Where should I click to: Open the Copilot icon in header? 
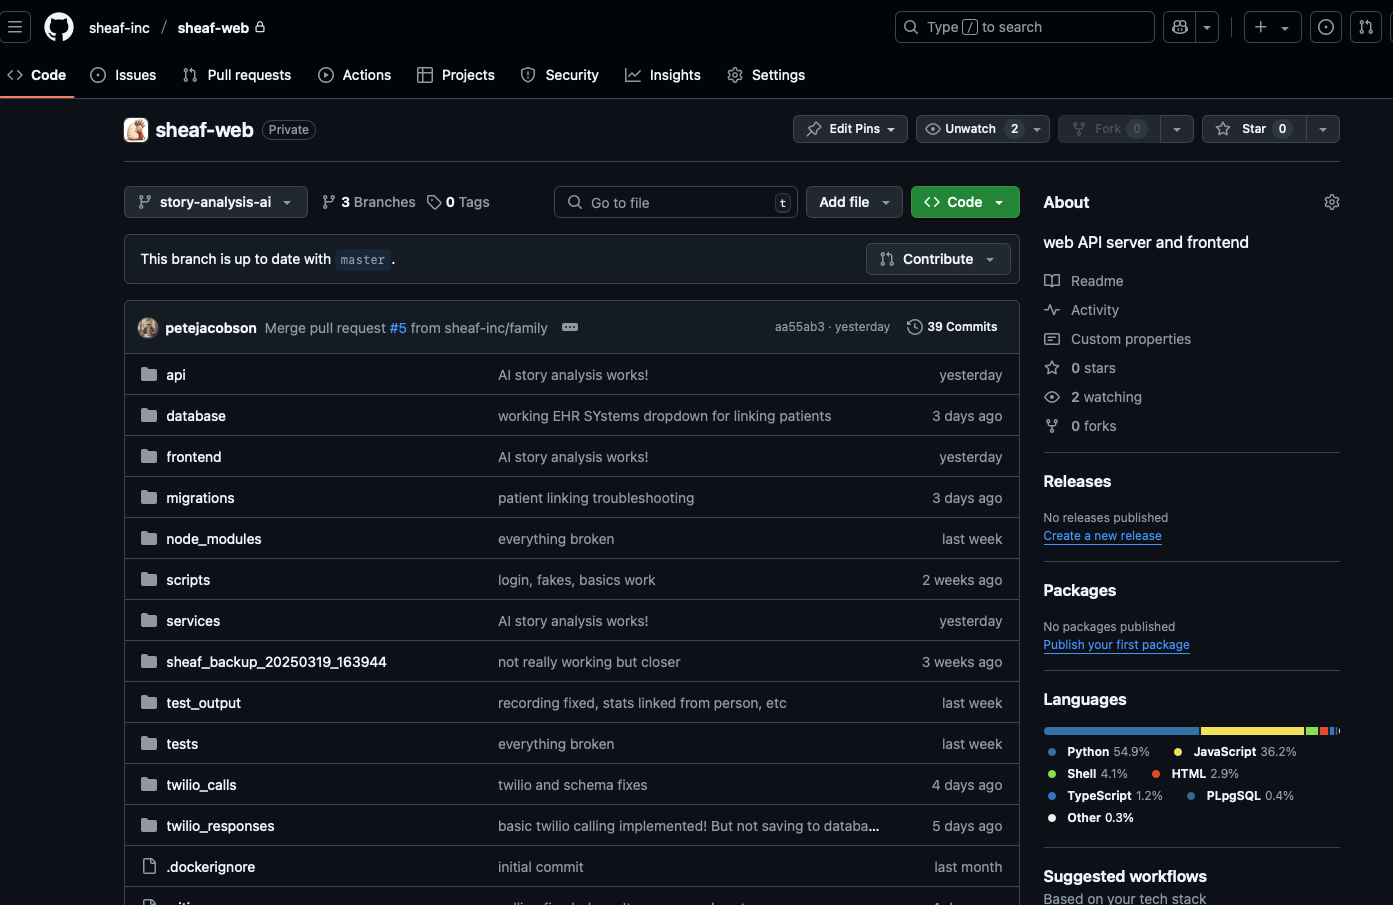pos(1180,27)
